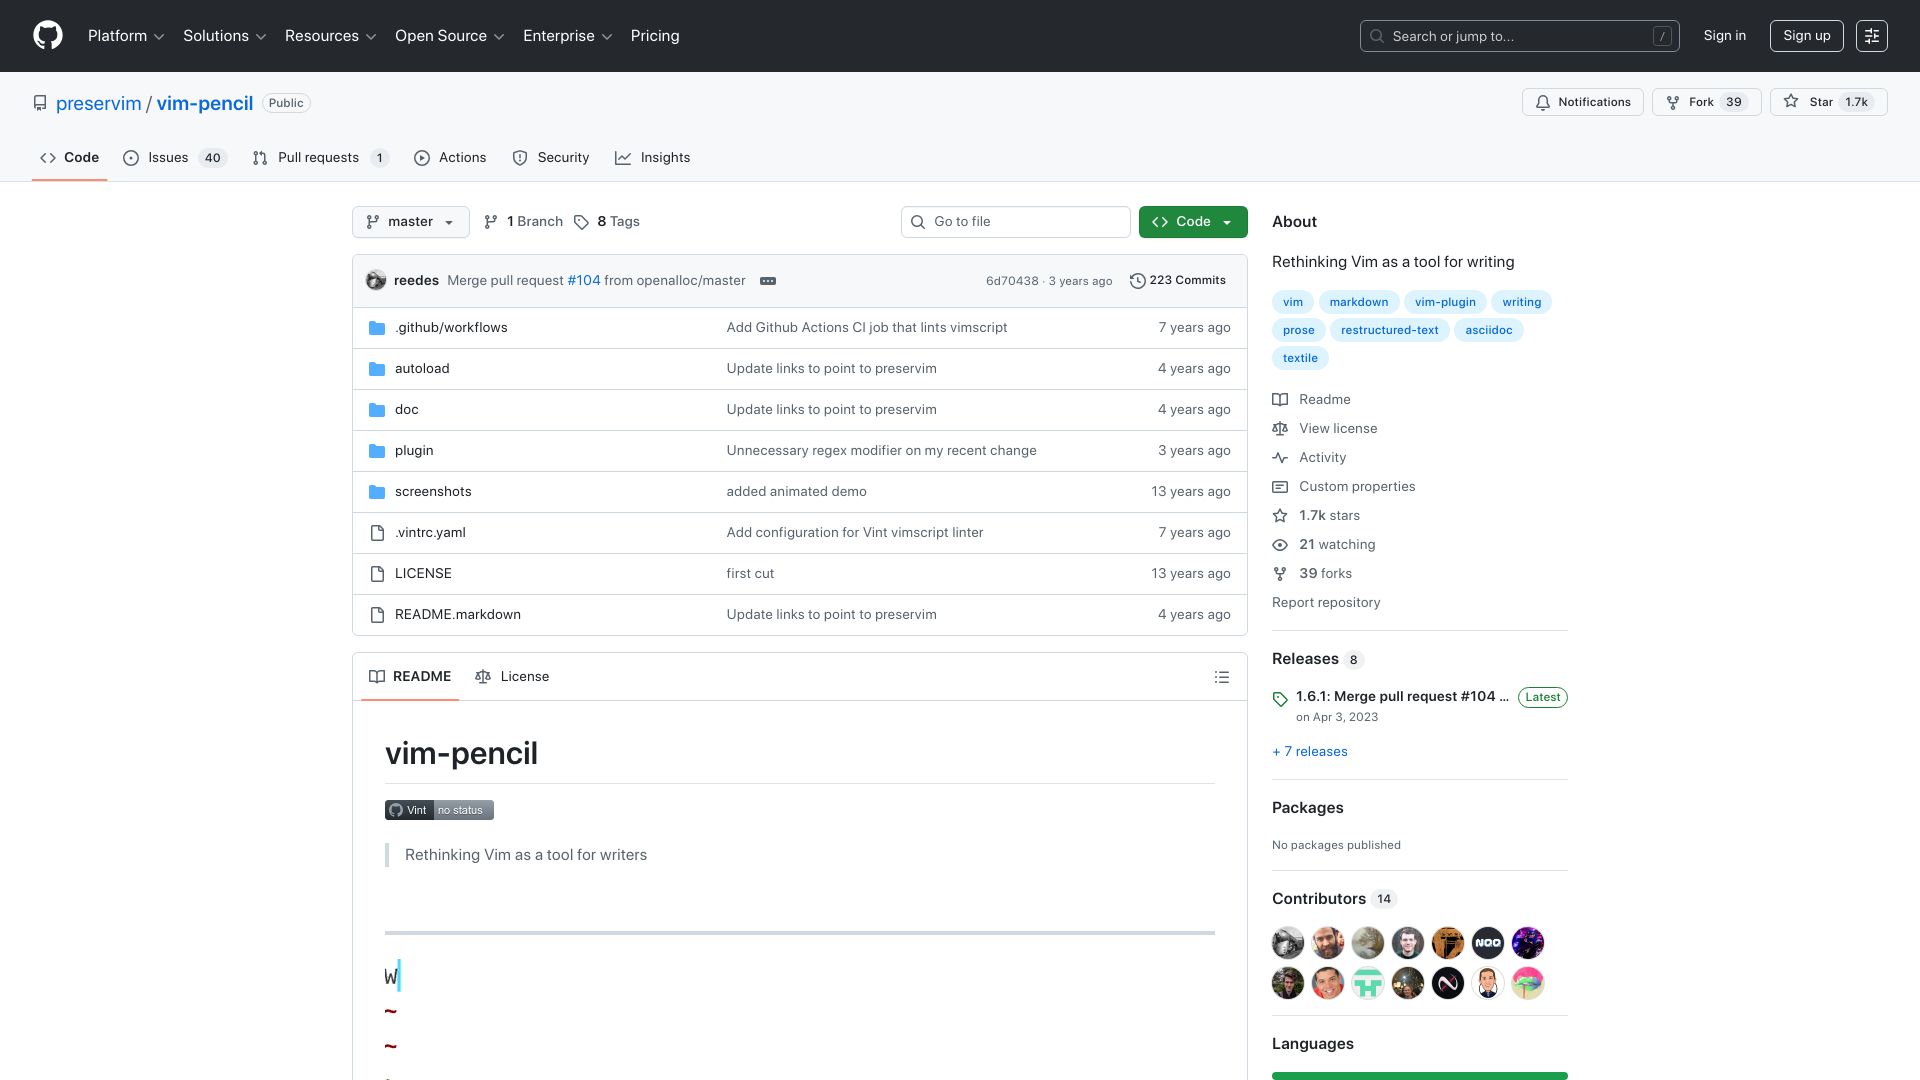
Task: Select the License tab in README panel
Action: (512, 677)
